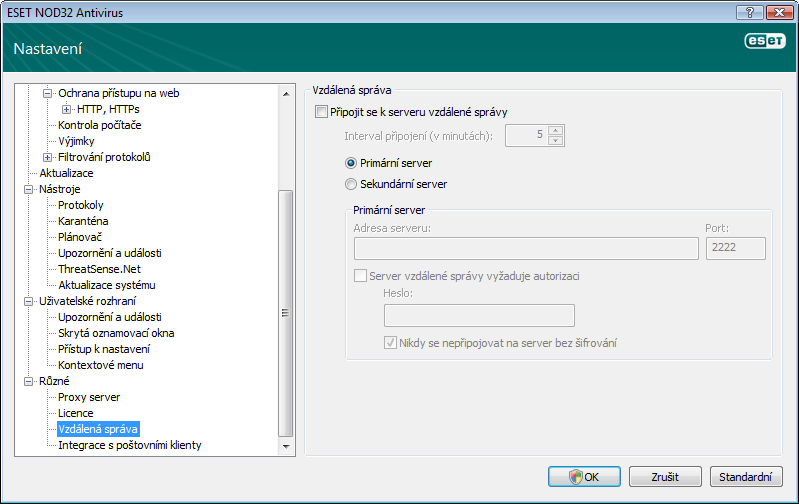
Task: Open Protokoly under Nástroje
Action: (x=81, y=205)
